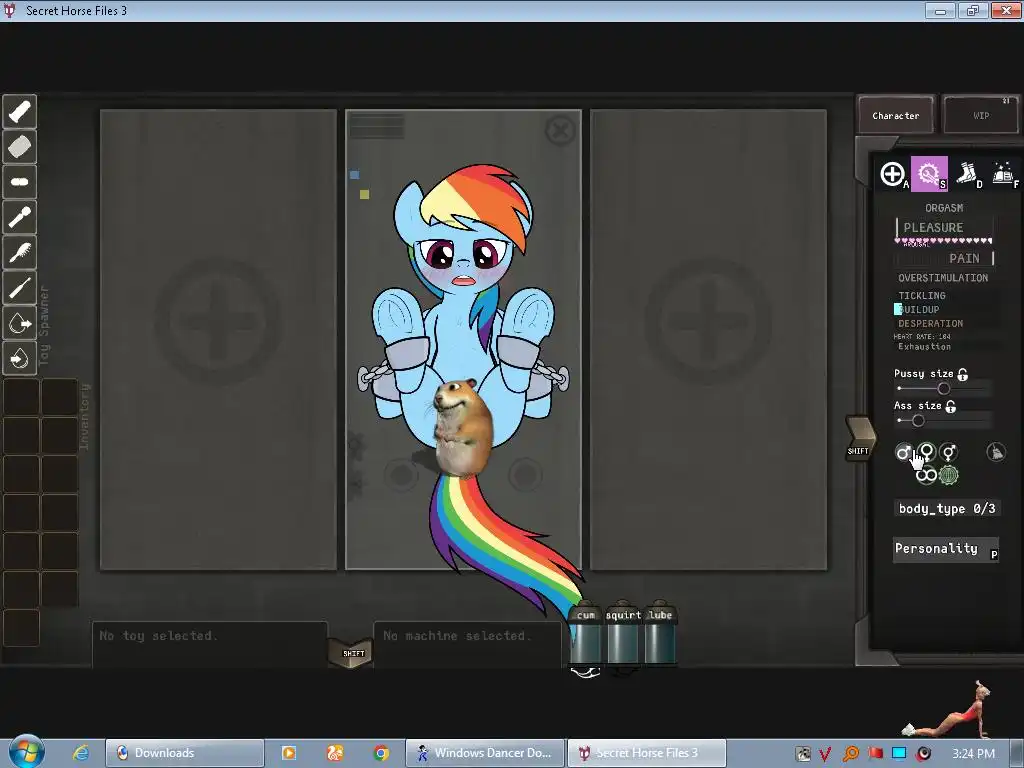
Task: Open the socks clothing section marked D
Action: tap(967, 174)
